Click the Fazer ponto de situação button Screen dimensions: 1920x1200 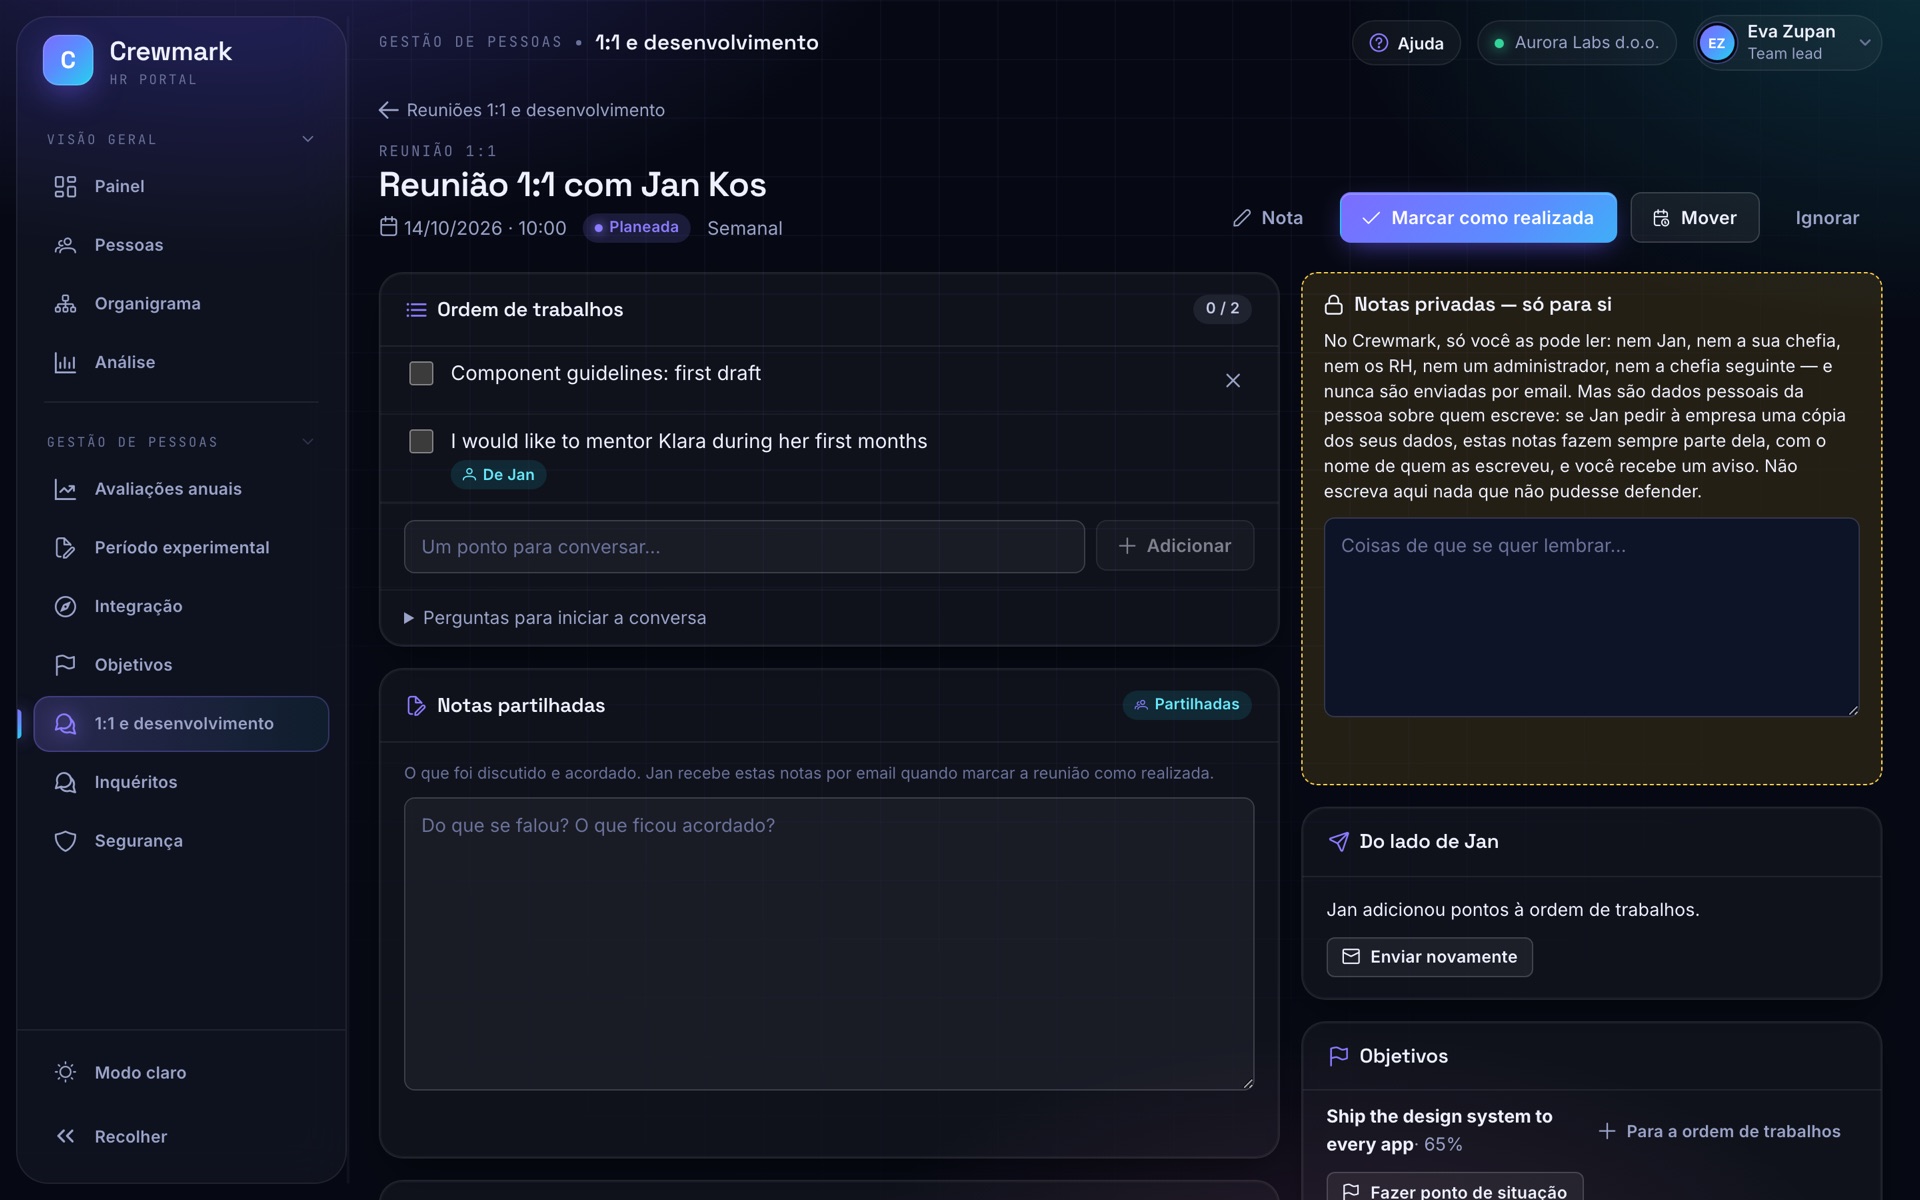click(1455, 1189)
